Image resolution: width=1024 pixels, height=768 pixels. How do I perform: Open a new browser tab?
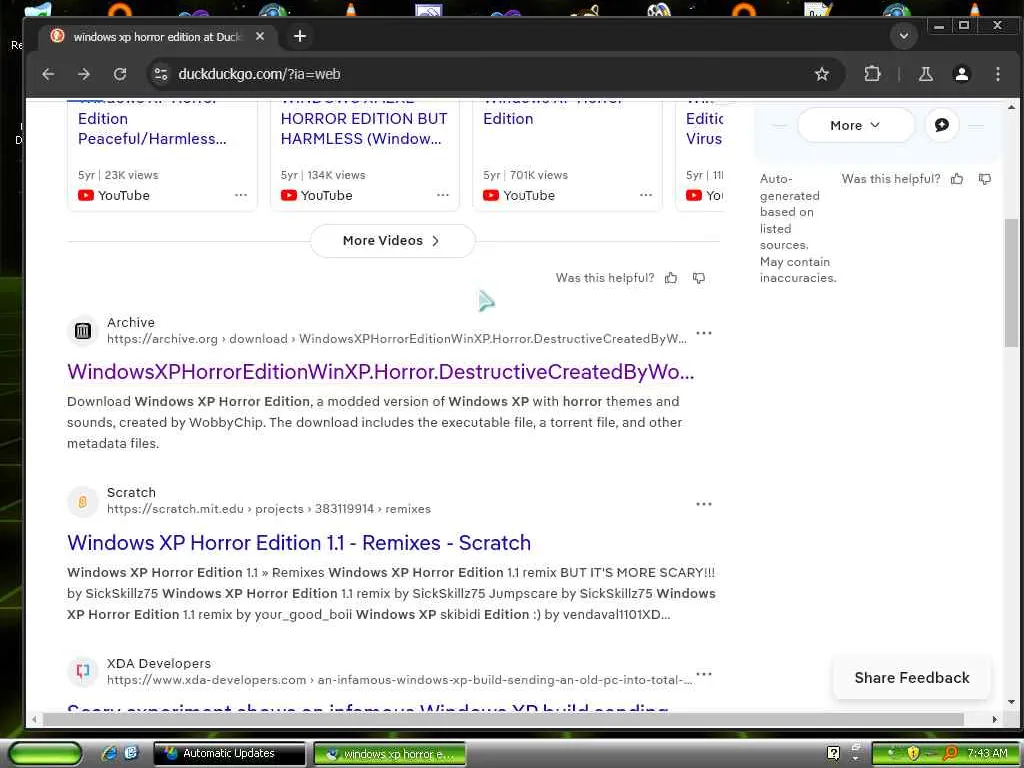300,36
